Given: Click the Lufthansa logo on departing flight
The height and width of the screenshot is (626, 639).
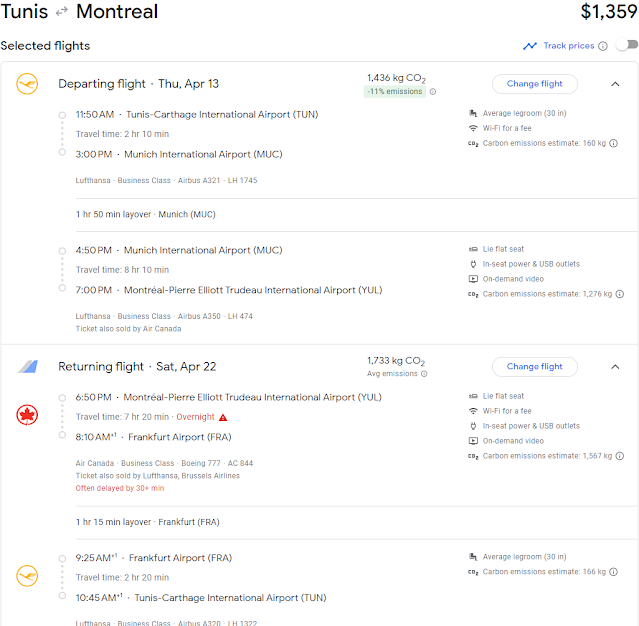Looking at the screenshot, I should [x=27, y=84].
